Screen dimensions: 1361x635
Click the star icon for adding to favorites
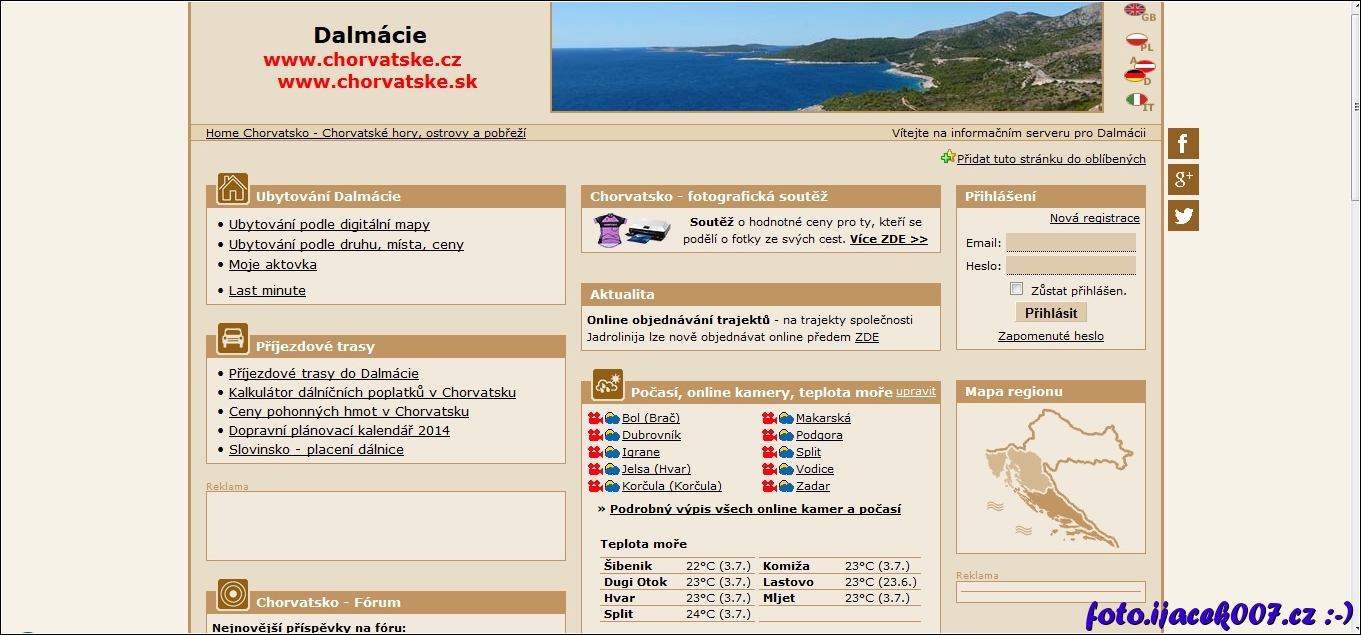[x=948, y=157]
